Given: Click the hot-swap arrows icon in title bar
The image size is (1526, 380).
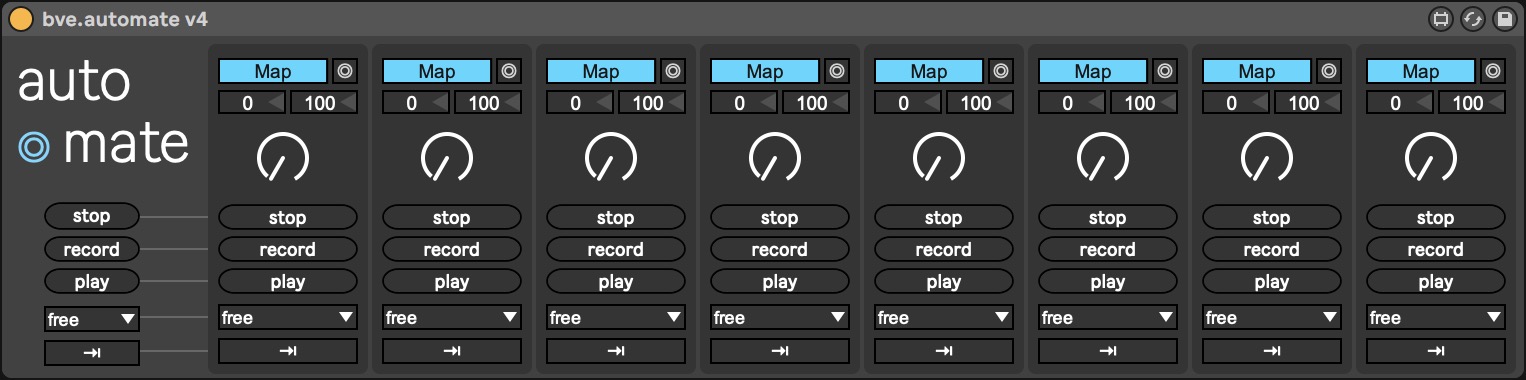Looking at the screenshot, I should tap(1472, 18).
